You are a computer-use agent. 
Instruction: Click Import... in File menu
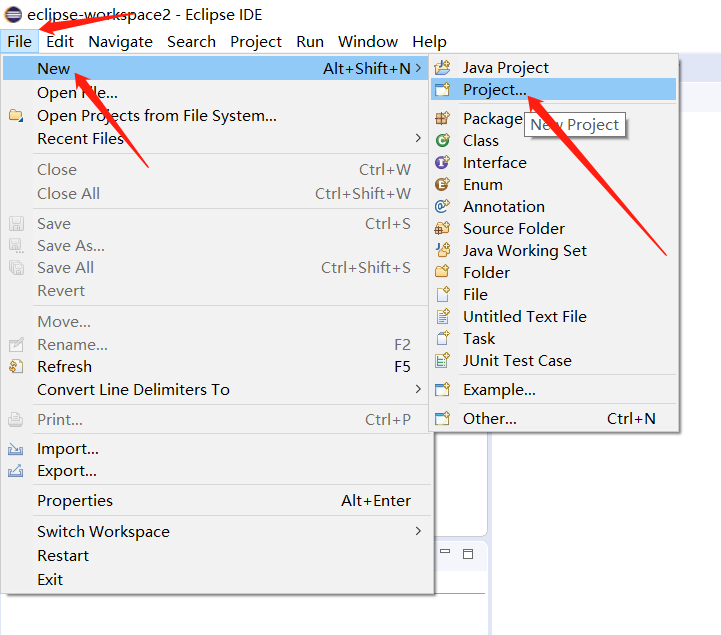tap(68, 449)
